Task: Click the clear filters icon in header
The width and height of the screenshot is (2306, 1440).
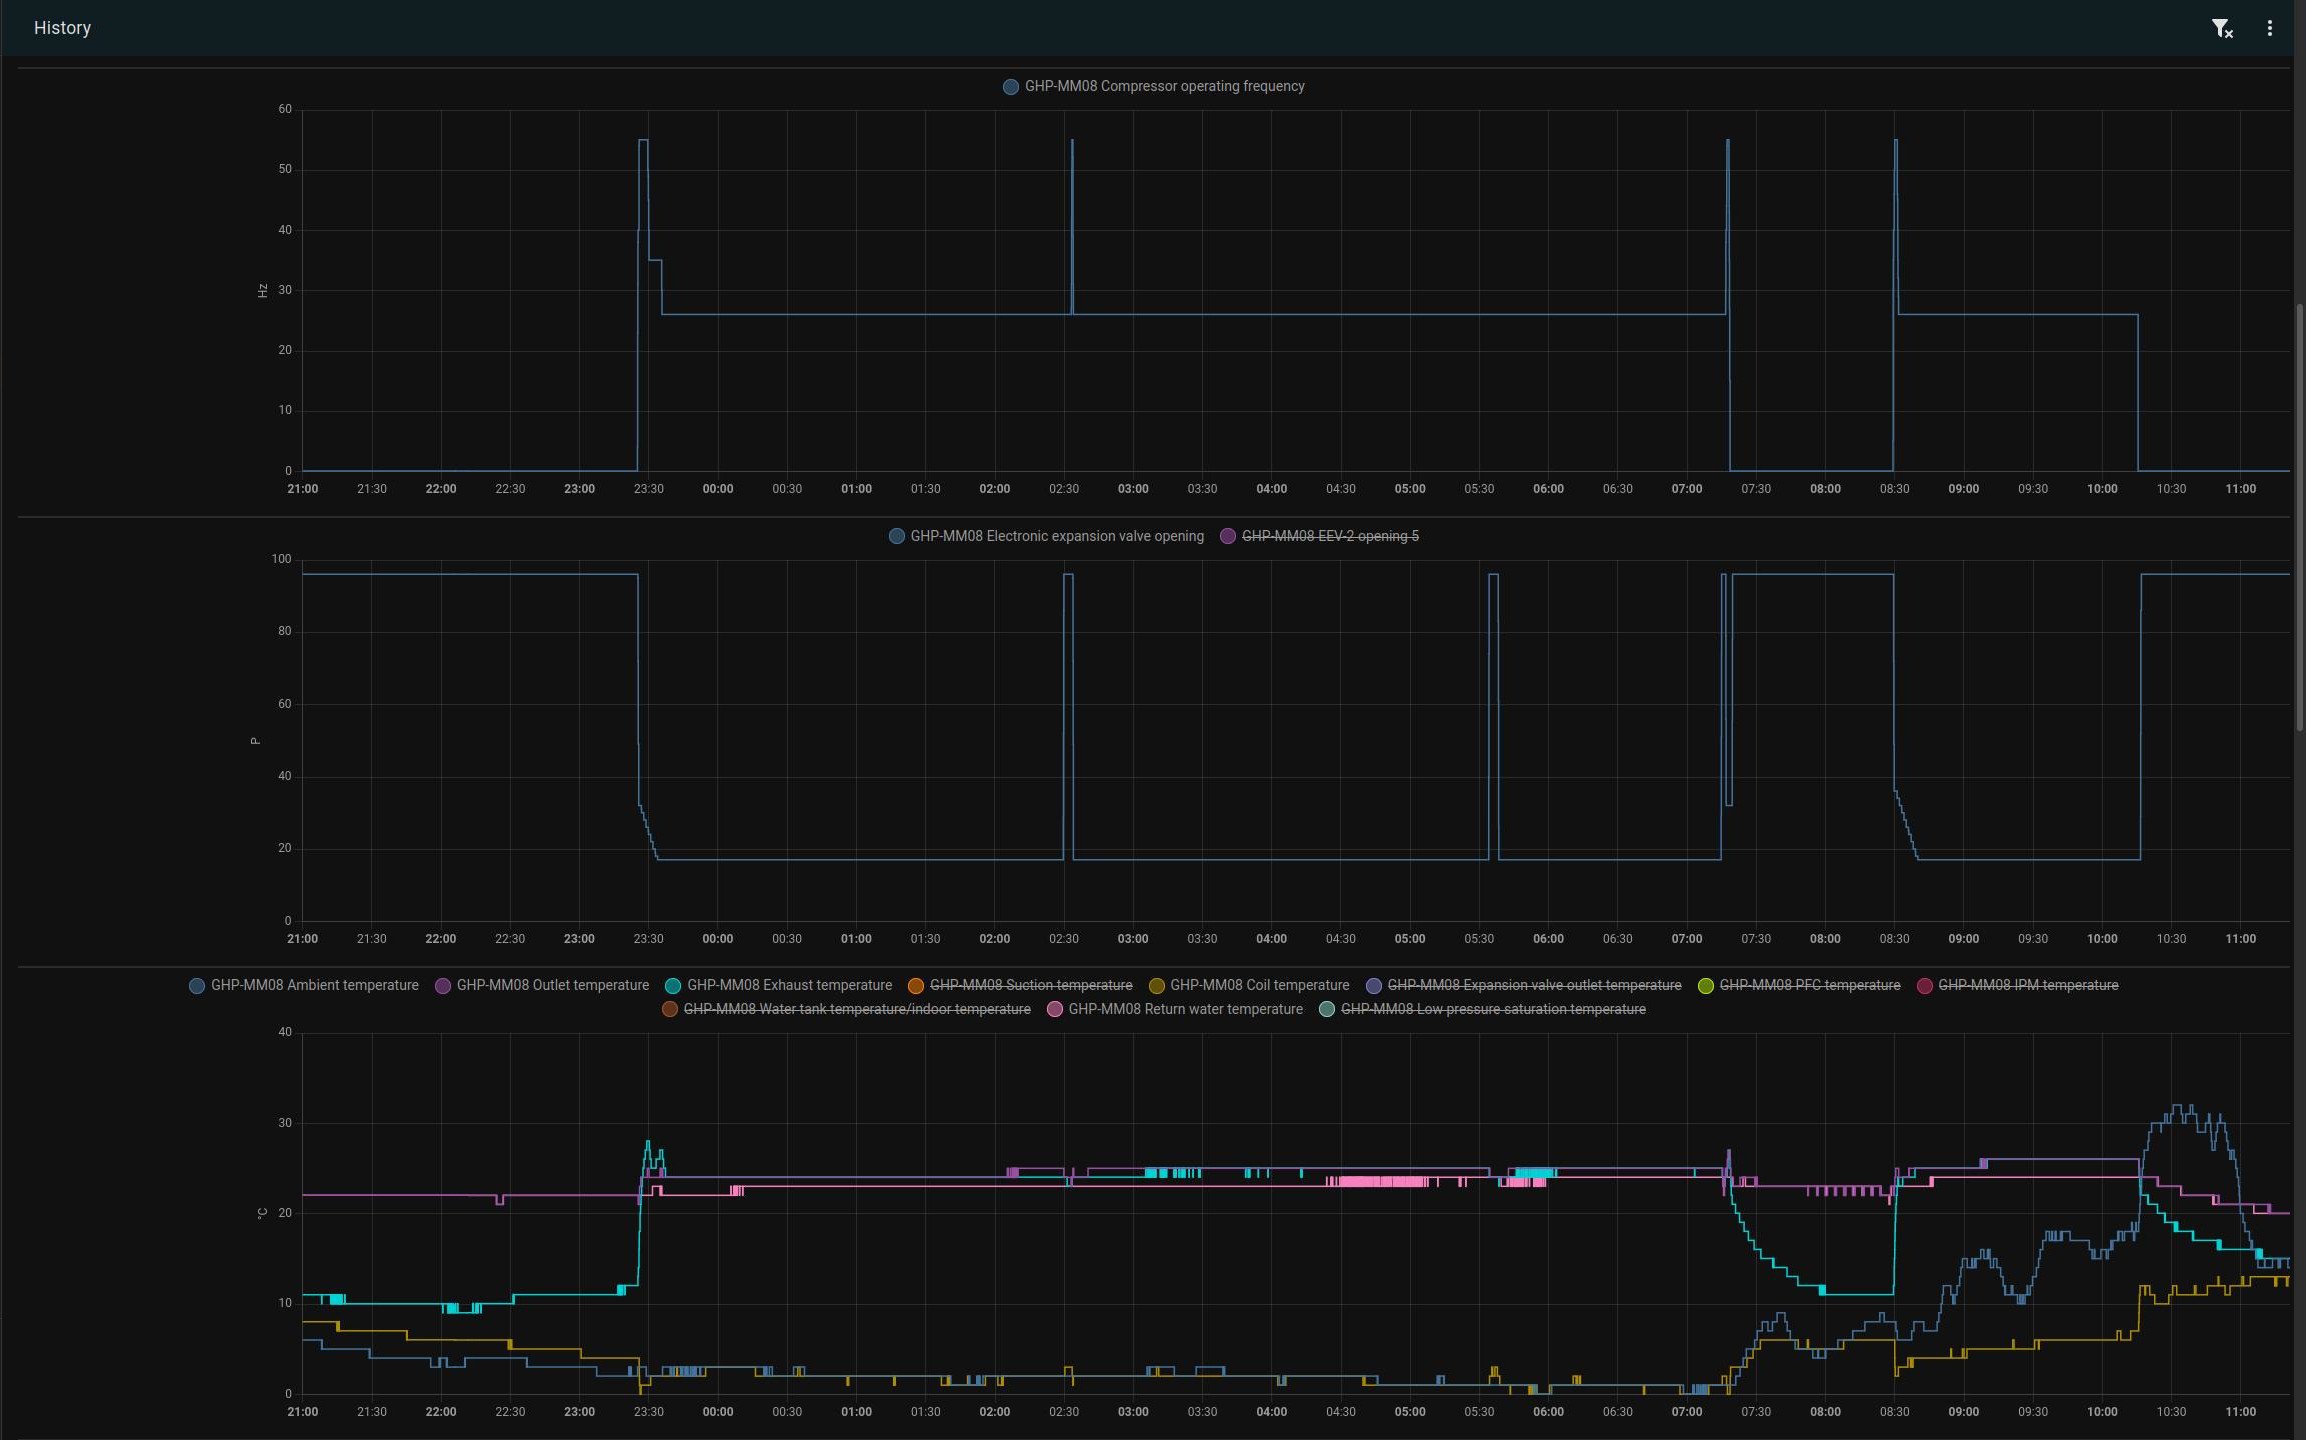Action: coord(2221,29)
